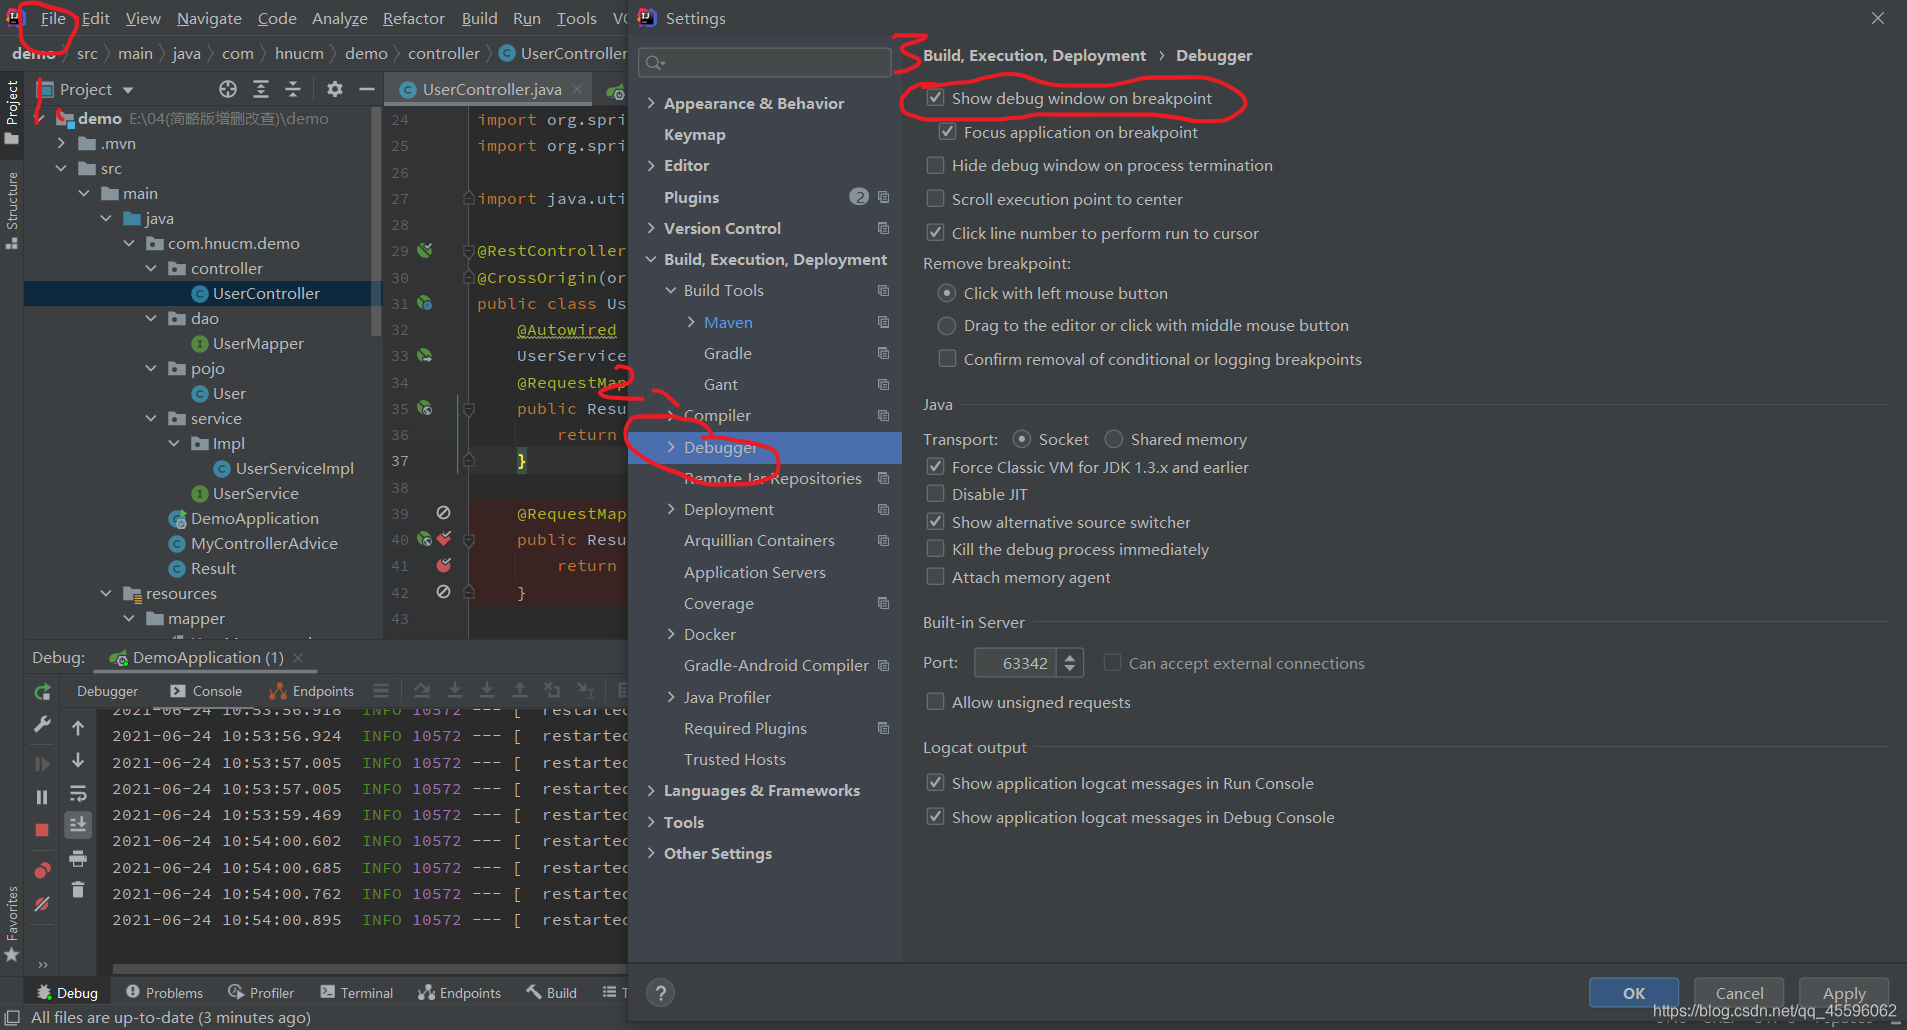This screenshot has width=1907, height=1030.
Task: Hide Project panel with minus icon
Action: (367, 89)
